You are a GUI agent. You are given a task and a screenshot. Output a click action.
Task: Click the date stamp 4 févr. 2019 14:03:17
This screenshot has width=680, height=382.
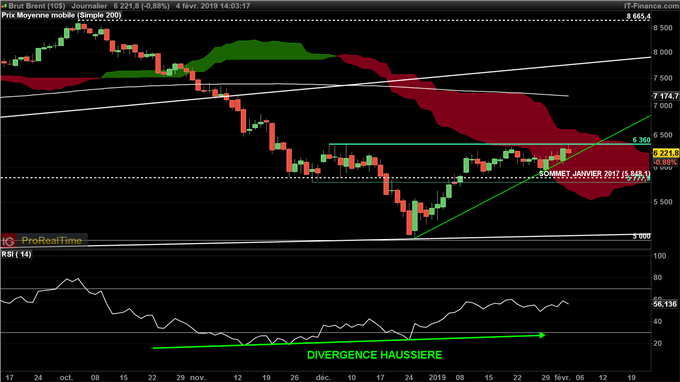coord(213,6)
